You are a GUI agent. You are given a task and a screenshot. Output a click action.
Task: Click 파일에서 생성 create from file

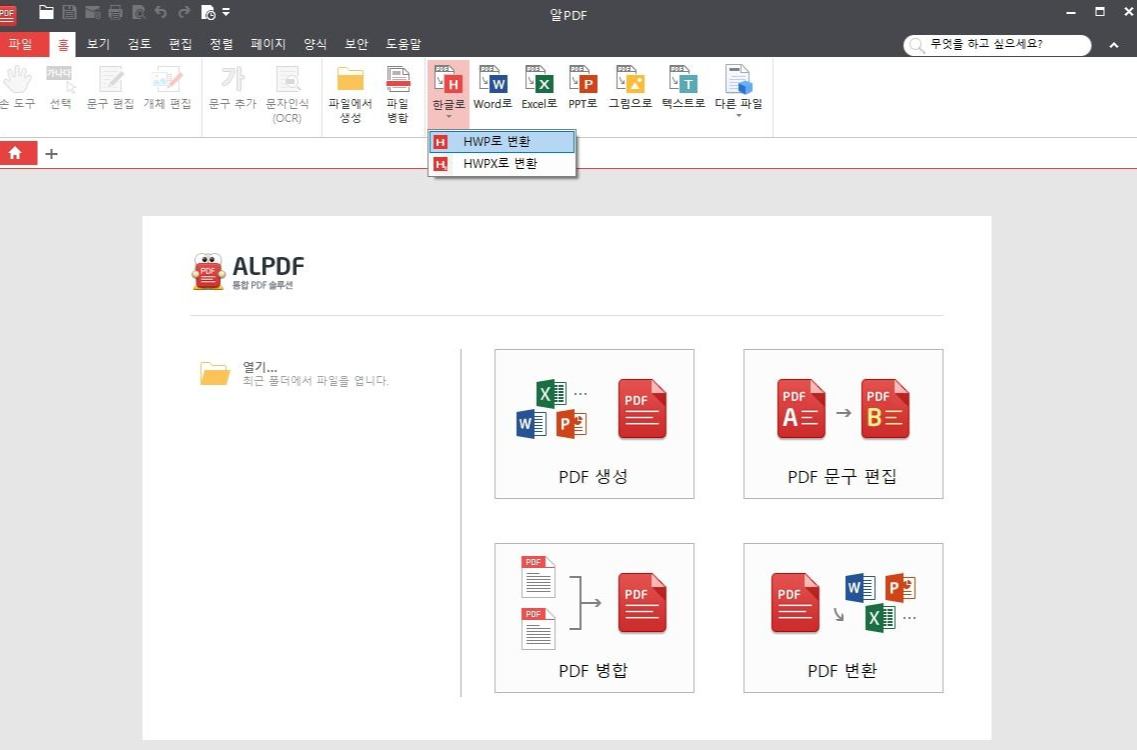point(350,94)
